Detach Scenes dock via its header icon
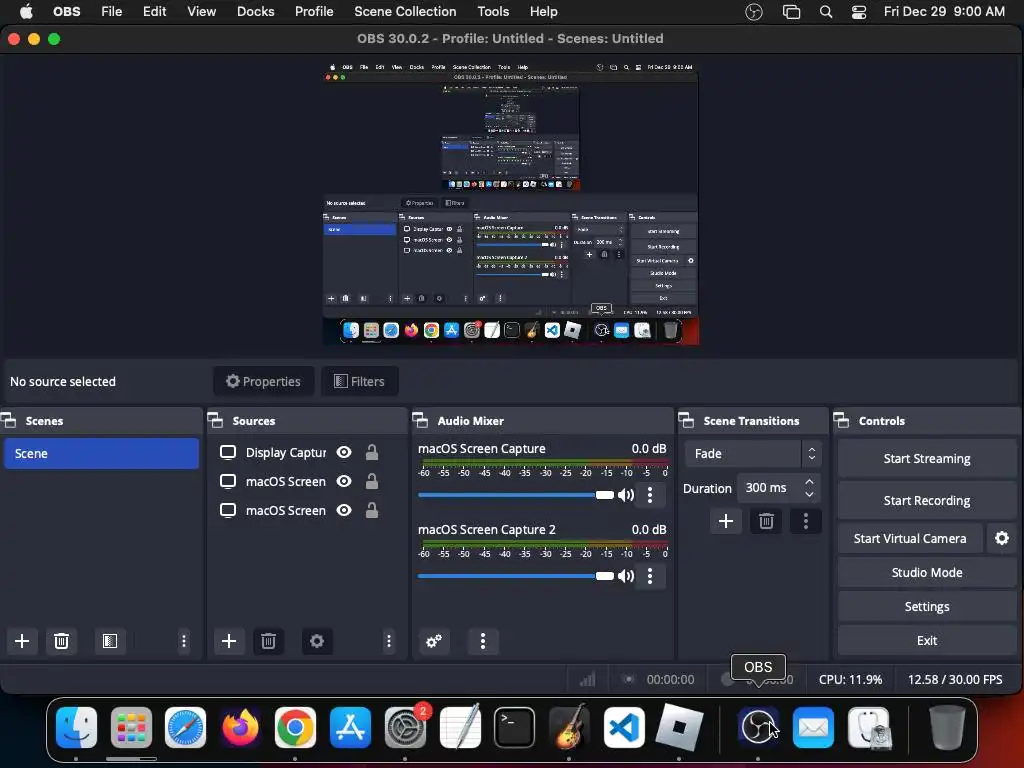1024x768 pixels. tap(9, 421)
